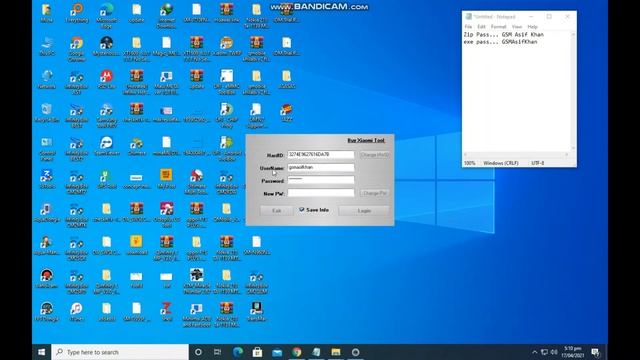Click Notepad's vertical scrollbar
The image size is (640, 360).
tap(573, 91)
